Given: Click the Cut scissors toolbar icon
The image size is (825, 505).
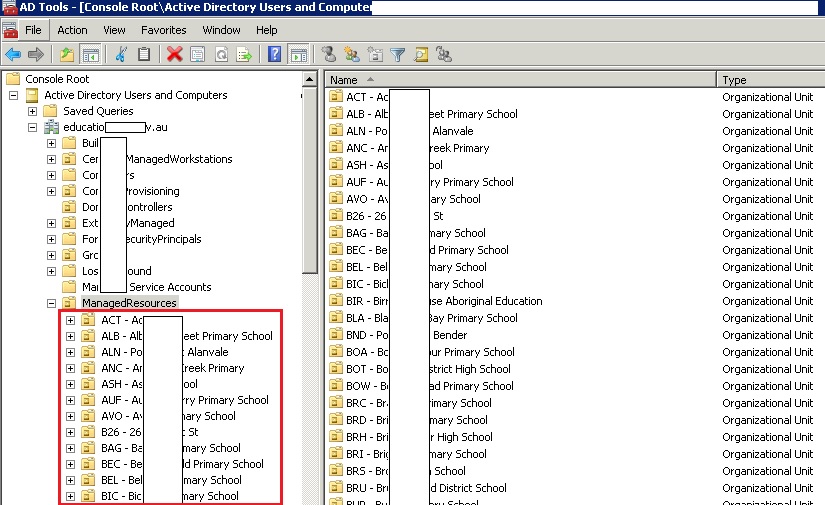Looking at the screenshot, I should 121,54.
